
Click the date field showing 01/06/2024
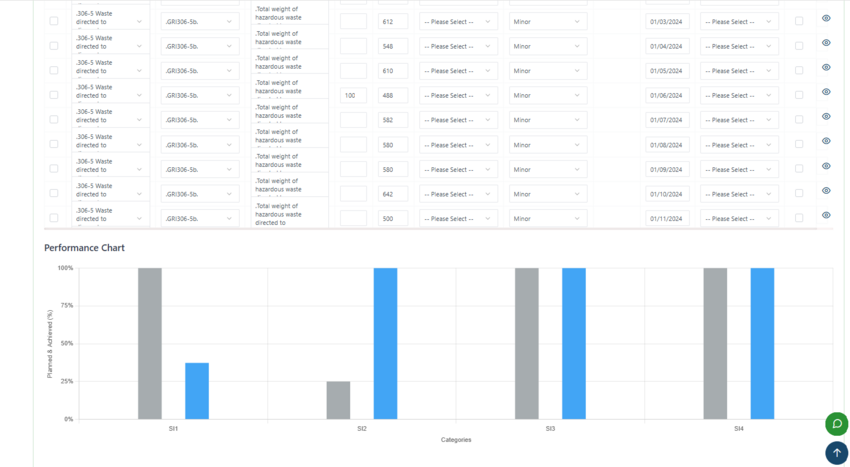click(667, 96)
